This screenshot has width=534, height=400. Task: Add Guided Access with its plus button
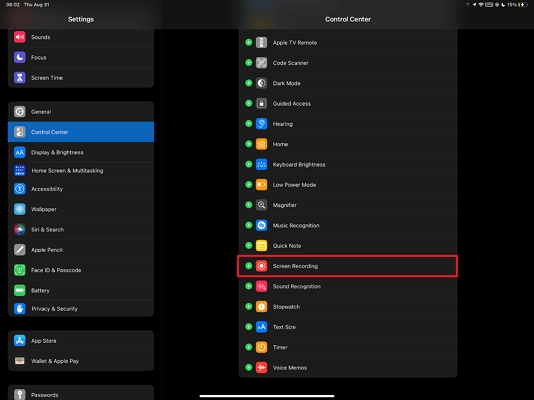click(x=249, y=103)
